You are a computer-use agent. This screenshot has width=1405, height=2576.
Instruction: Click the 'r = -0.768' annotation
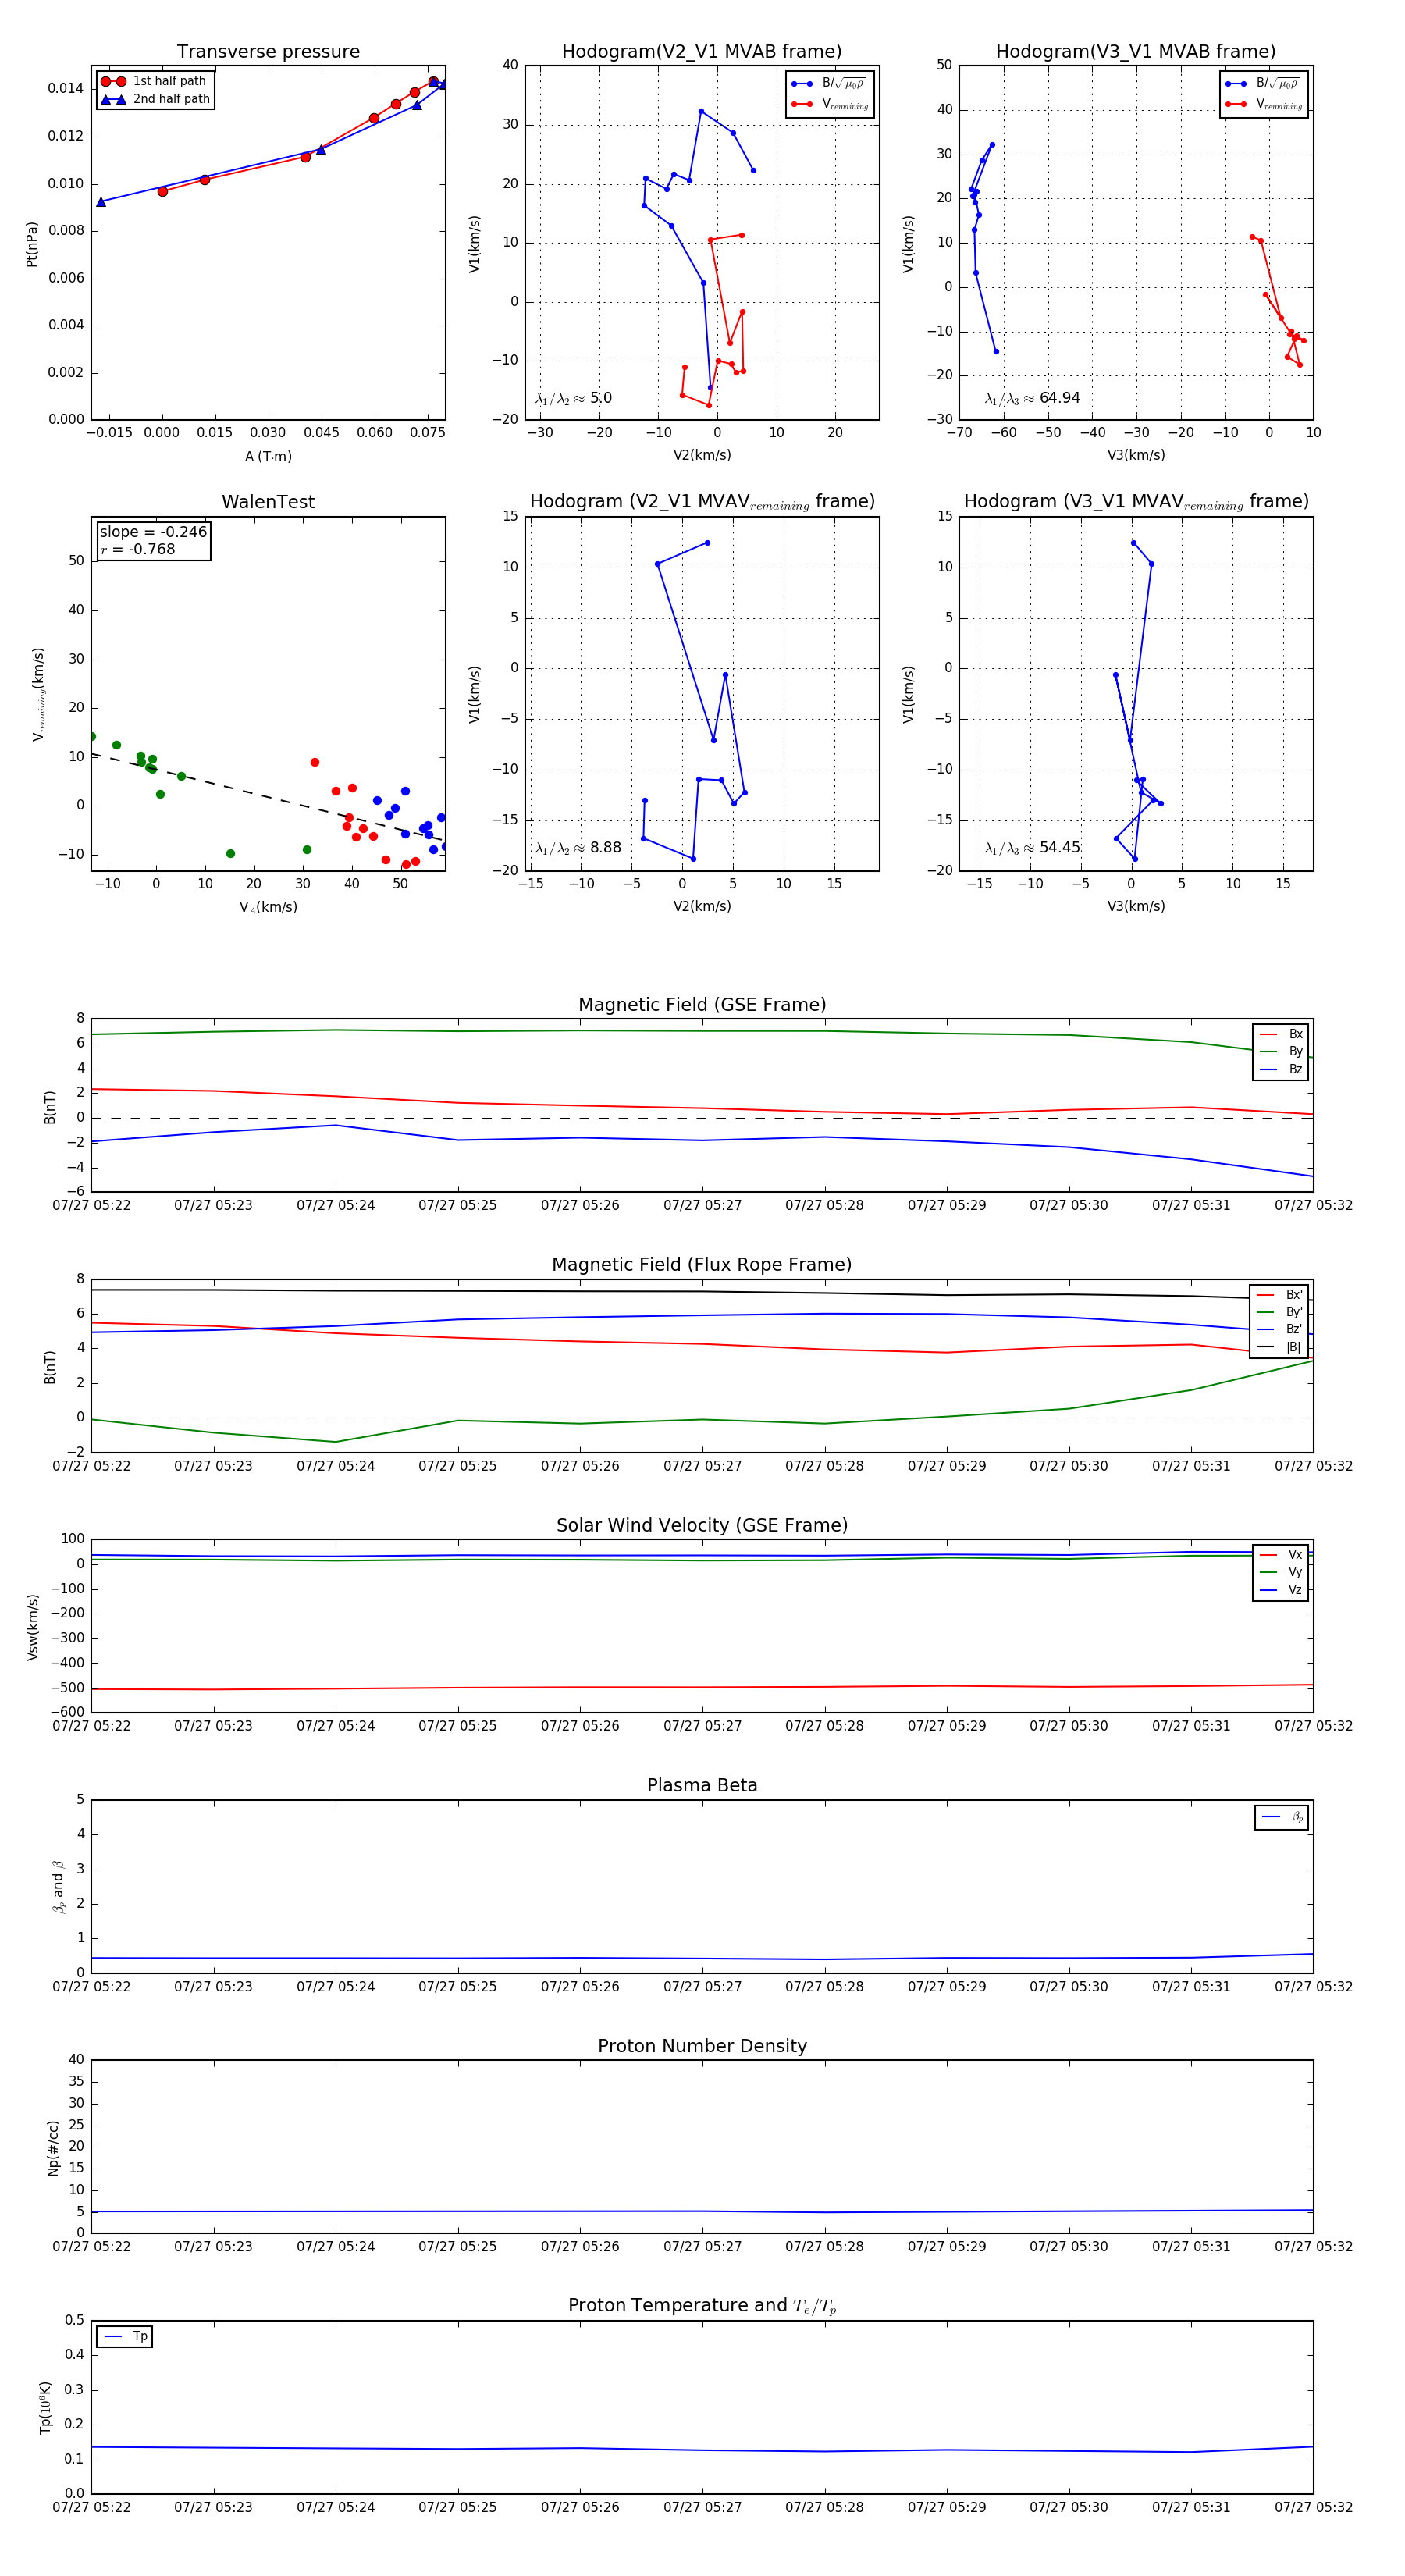click(137, 549)
